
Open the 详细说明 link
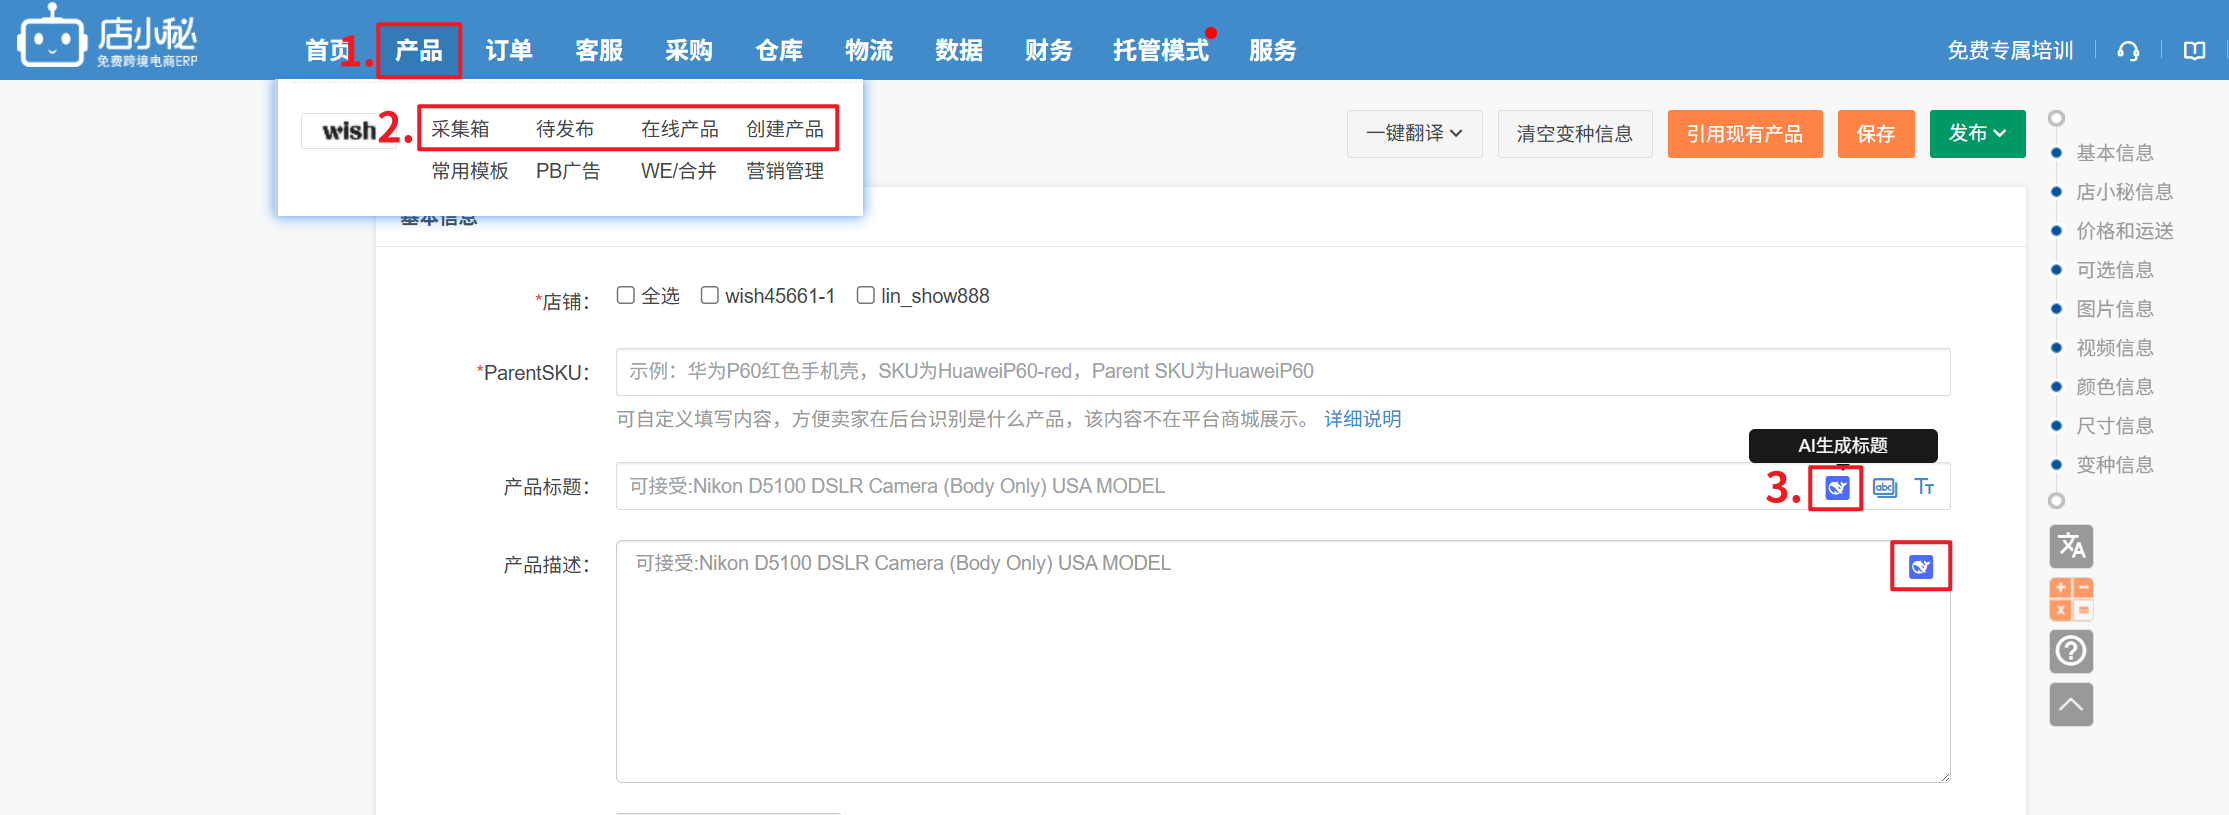point(1362,419)
